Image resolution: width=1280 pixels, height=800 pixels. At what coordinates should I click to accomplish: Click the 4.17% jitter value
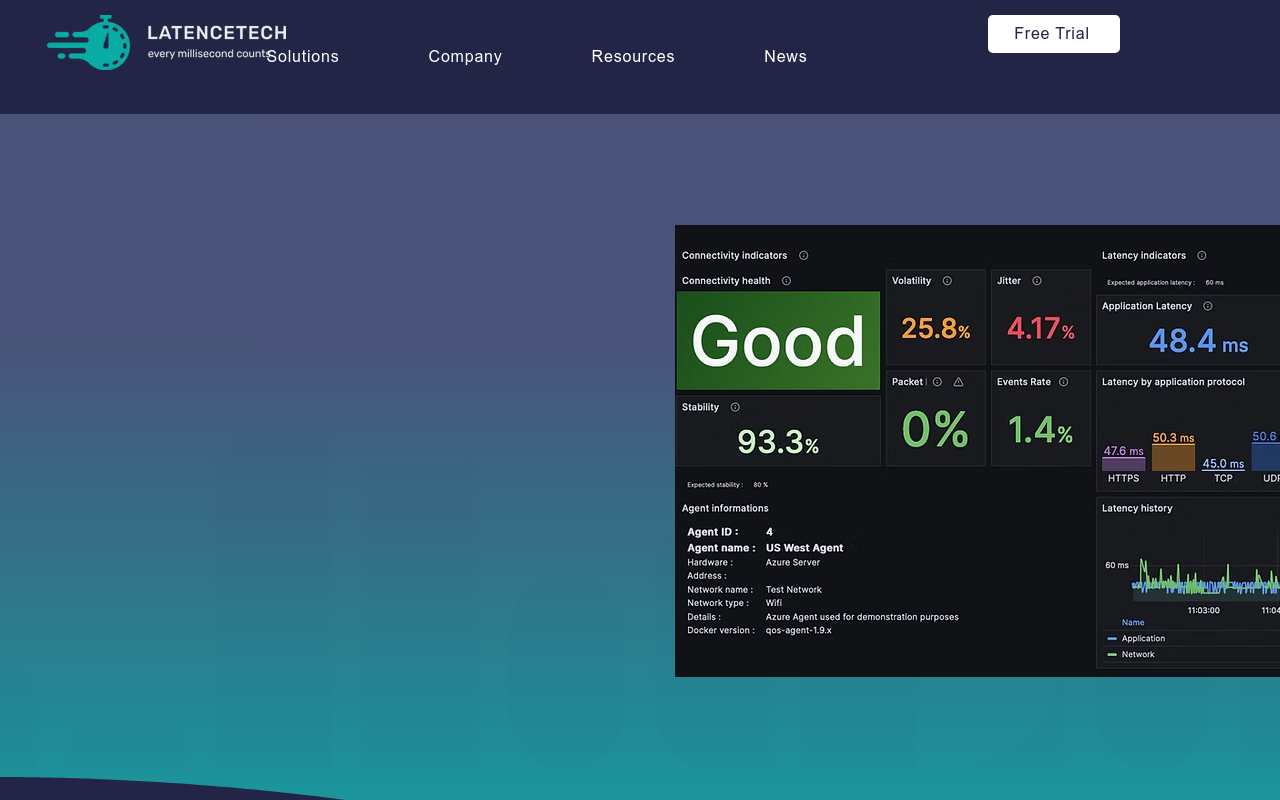(x=1041, y=328)
